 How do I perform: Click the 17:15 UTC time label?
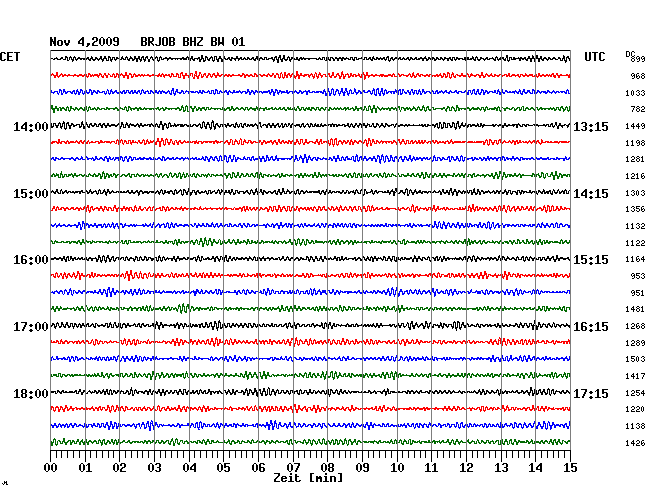591,393
